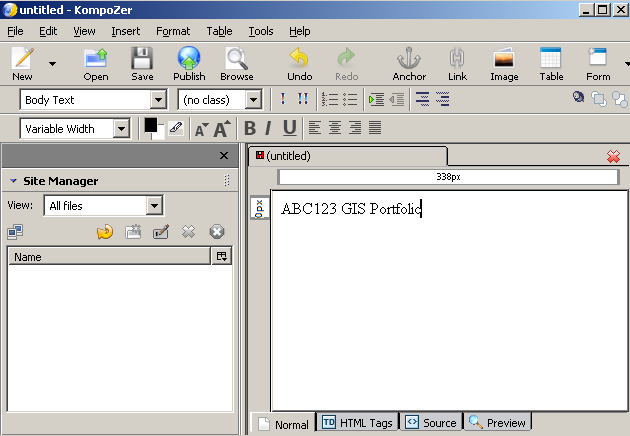The image size is (630, 436).
Task: Expand the Variable Width font dropdown
Action: 121,128
